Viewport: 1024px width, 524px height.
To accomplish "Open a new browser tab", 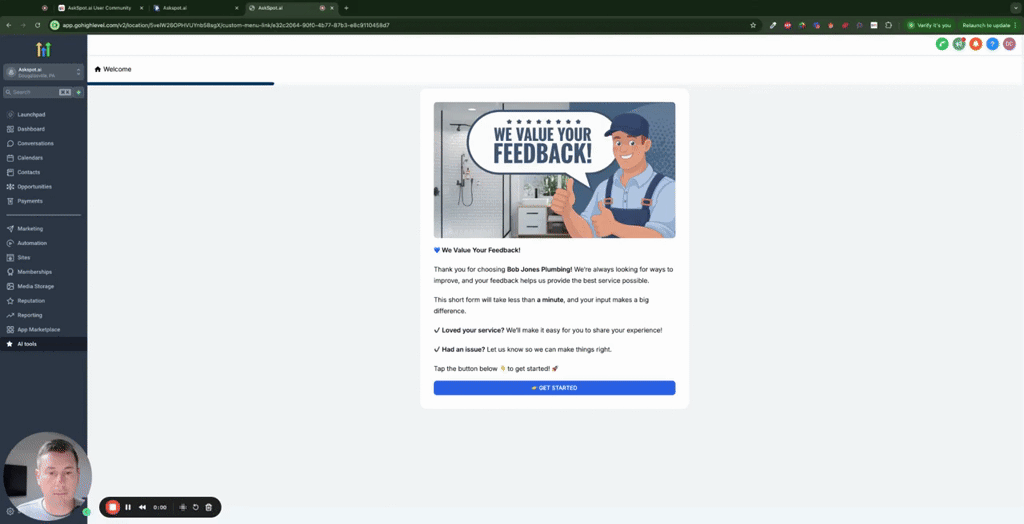I will click(x=346, y=8).
